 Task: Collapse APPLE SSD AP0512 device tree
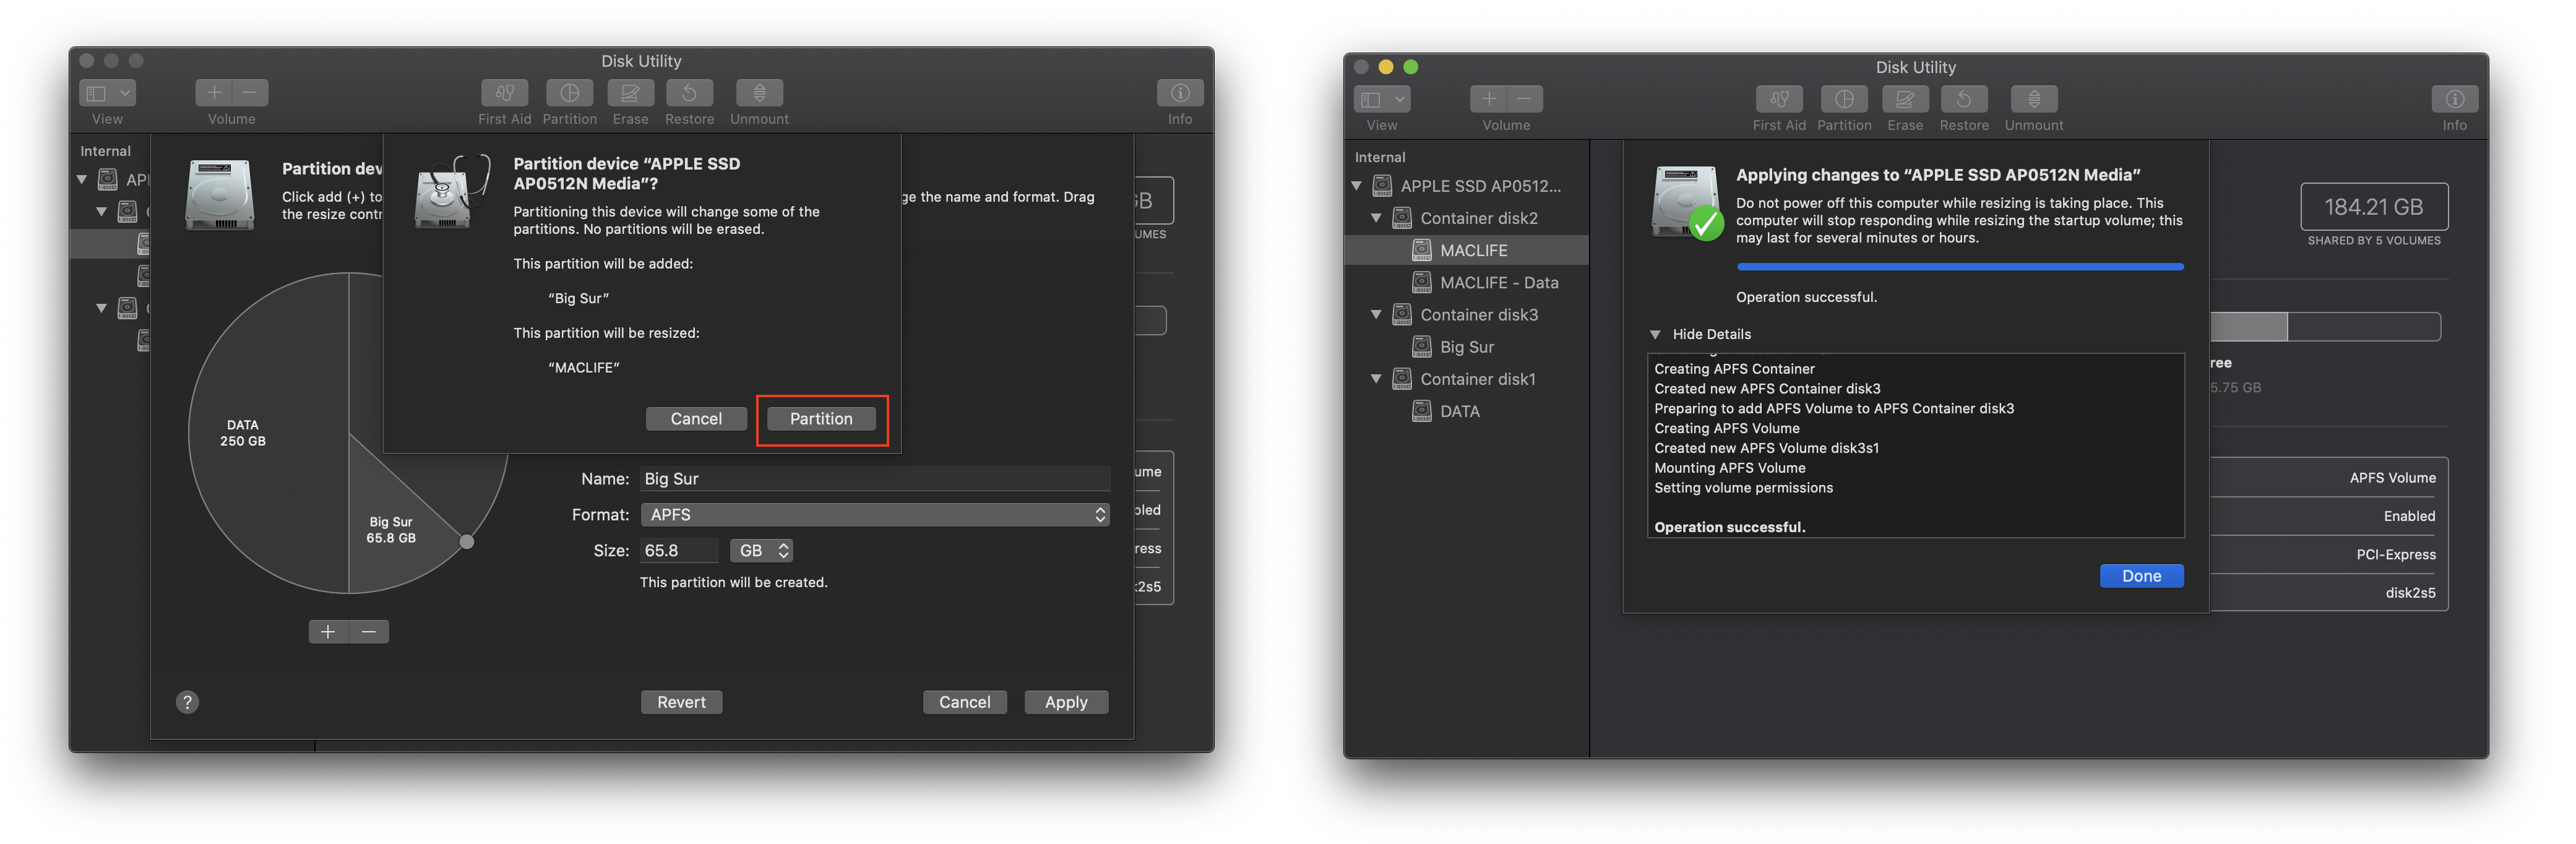click(x=1357, y=186)
